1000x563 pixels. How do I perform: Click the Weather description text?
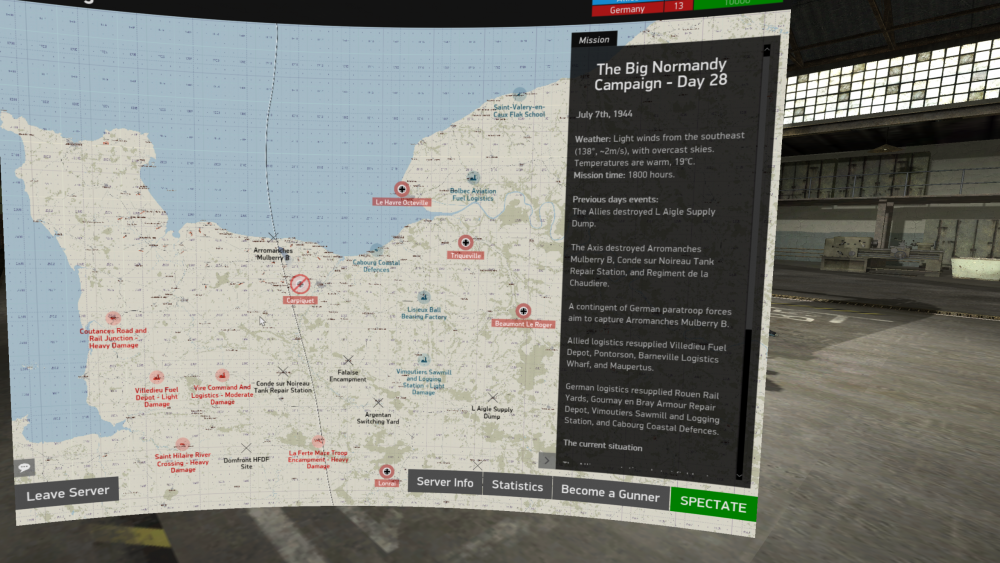coord(658,149)
